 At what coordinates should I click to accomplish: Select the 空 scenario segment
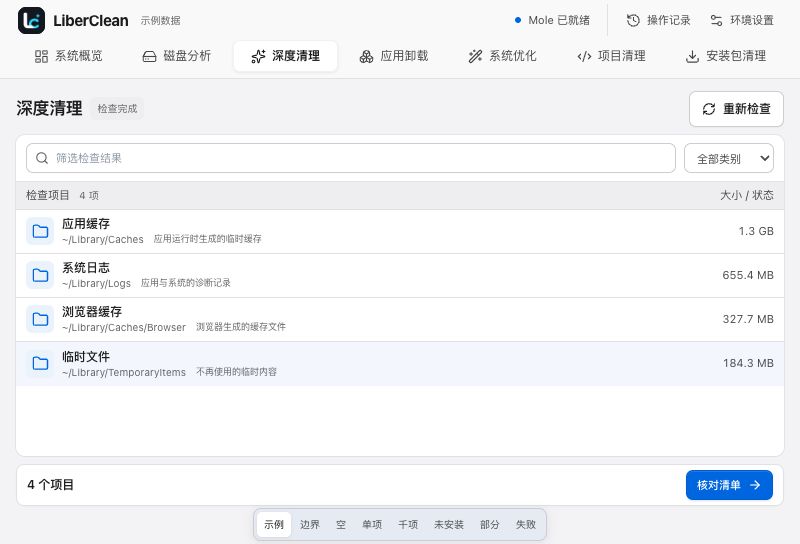point(341,525)
